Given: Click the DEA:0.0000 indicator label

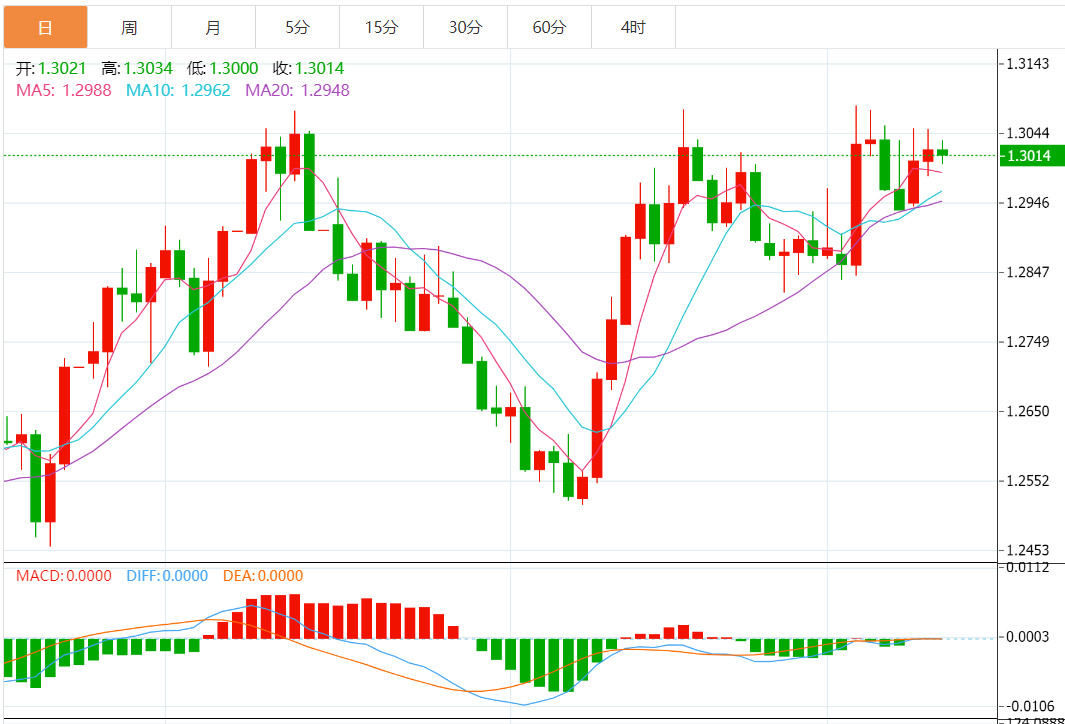Looking at the screenshot, I should 263,576.
